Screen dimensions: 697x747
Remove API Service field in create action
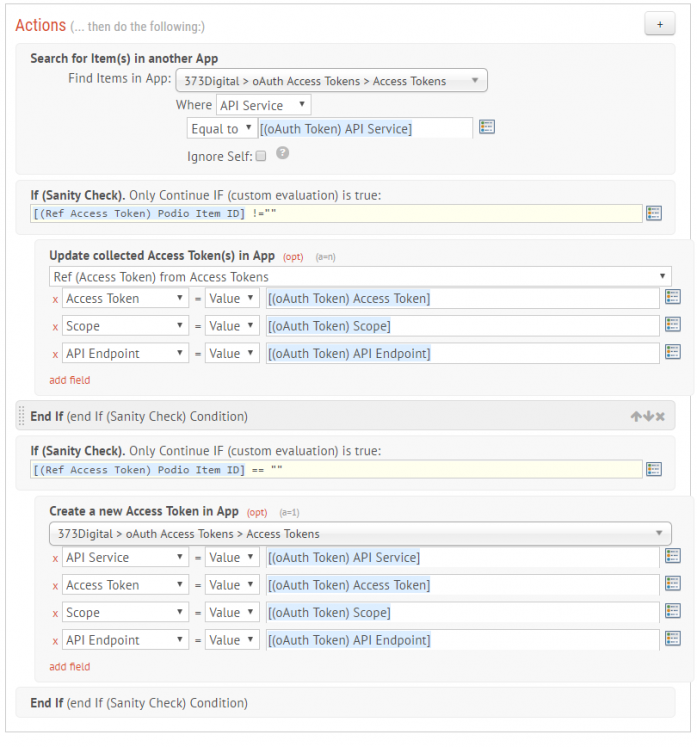coord(55,559)
